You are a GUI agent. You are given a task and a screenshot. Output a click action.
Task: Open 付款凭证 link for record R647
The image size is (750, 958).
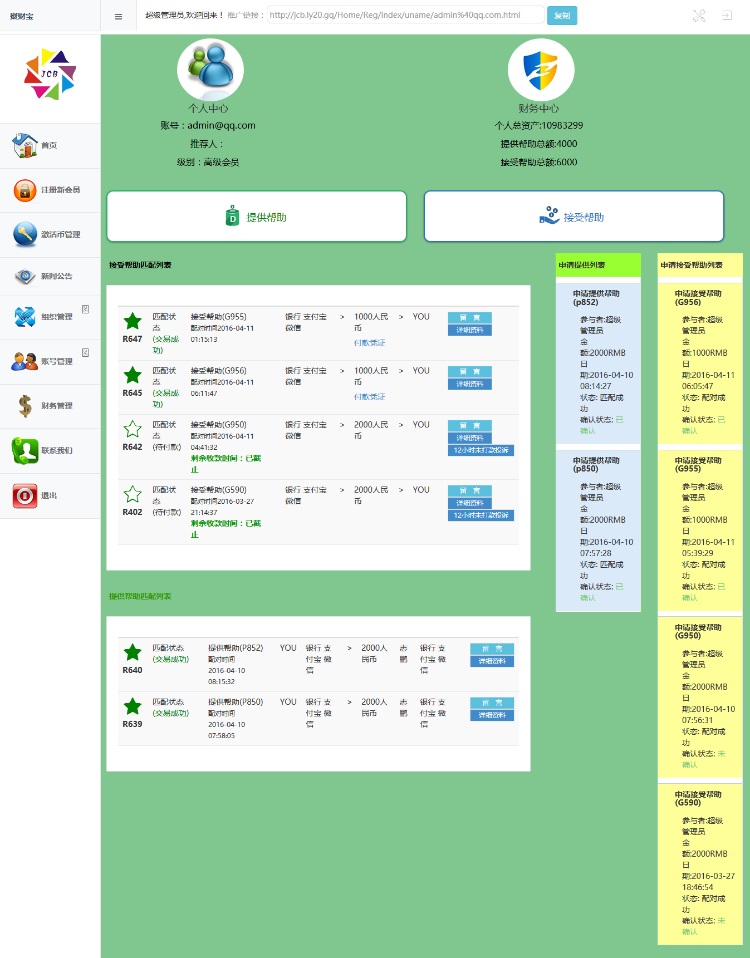point(370,343)
